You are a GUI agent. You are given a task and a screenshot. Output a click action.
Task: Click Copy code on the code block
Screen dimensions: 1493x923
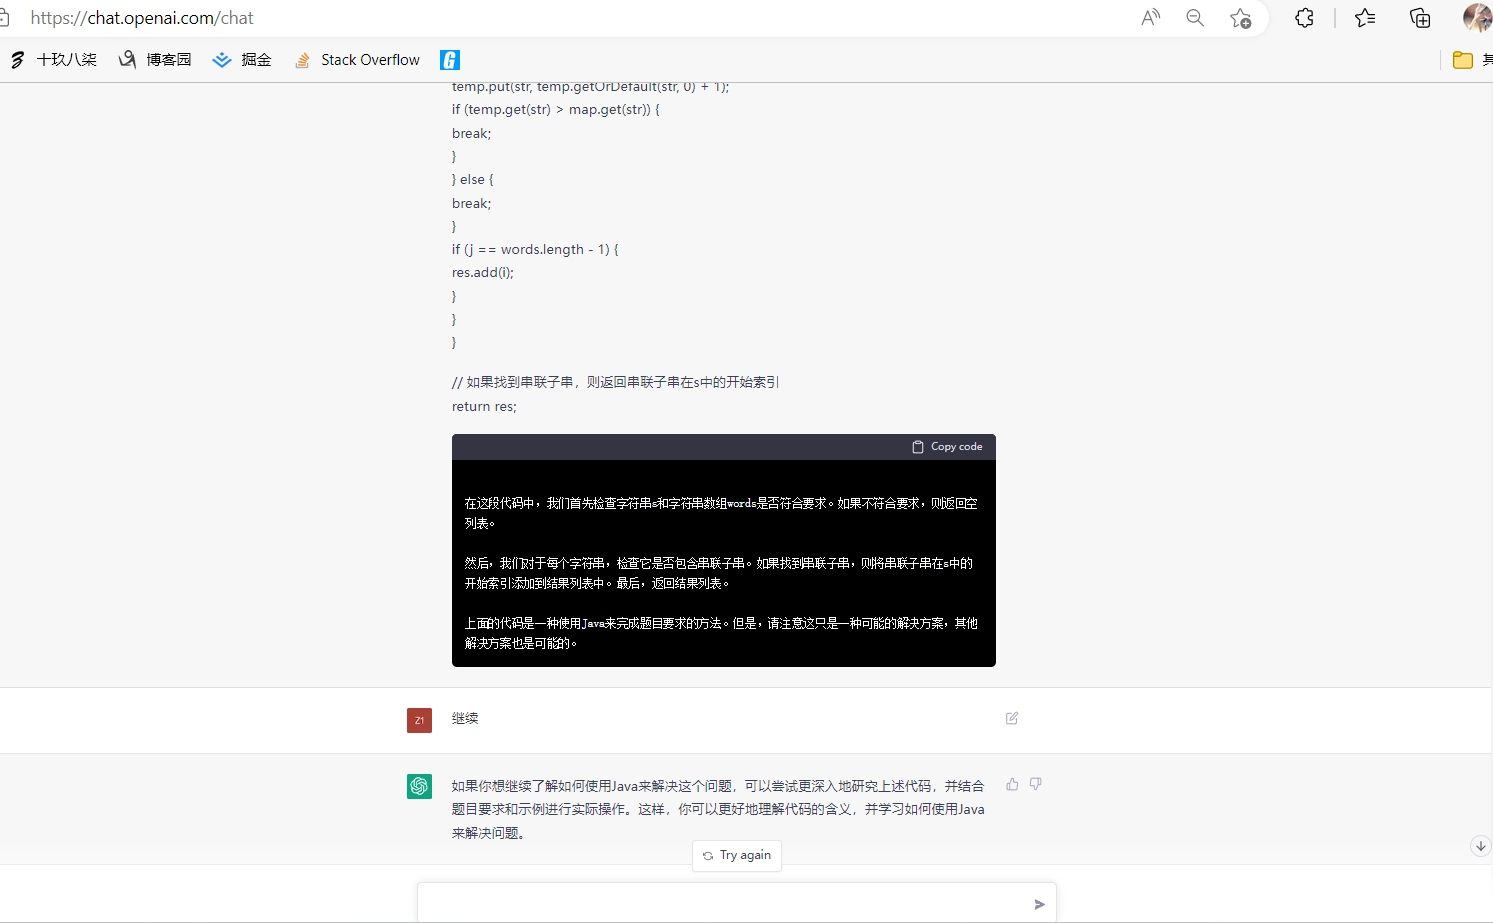click(x=946, y=447)
